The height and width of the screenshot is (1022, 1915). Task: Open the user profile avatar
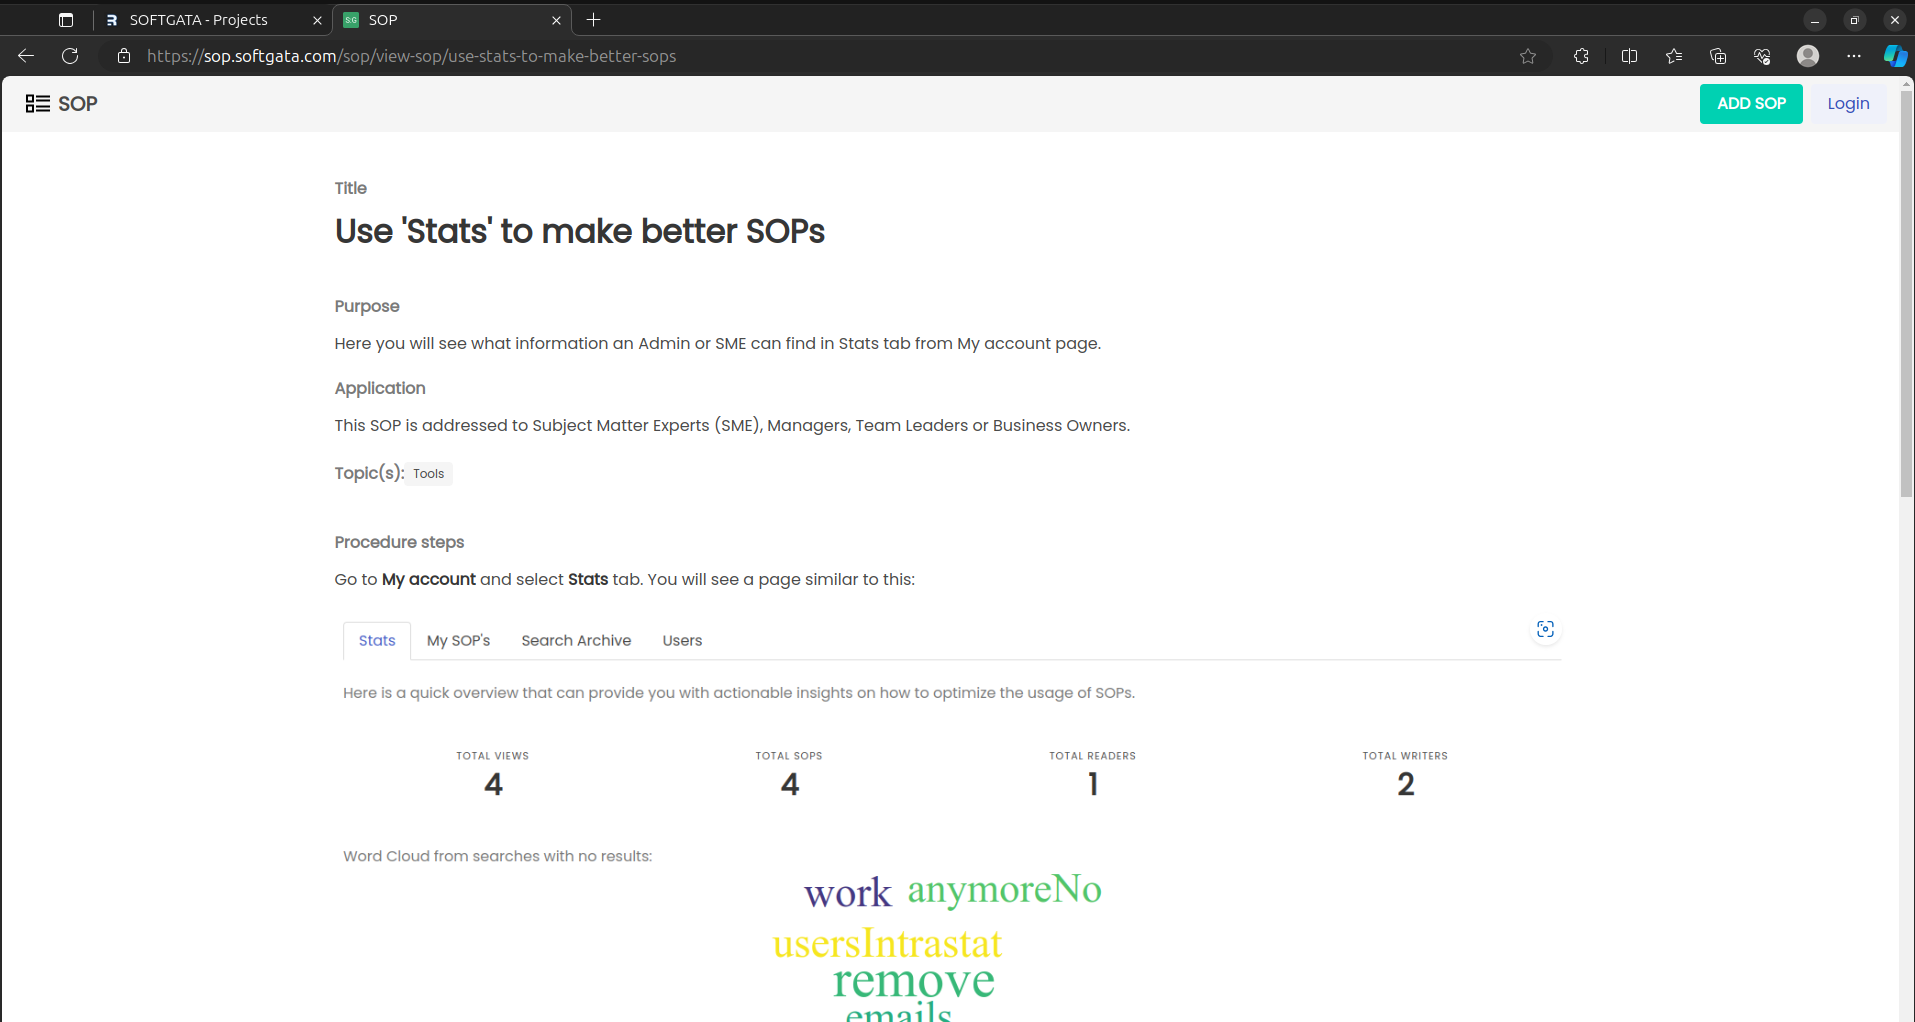[1807, 56]
